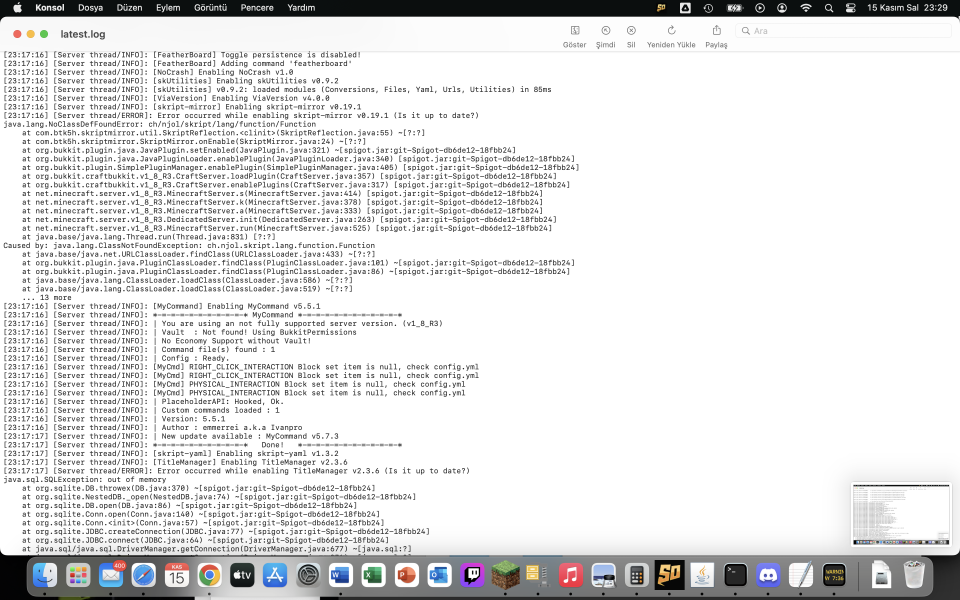Launch Microsoft Word from the Dock
Screen dimensions: 960x600
340,576
